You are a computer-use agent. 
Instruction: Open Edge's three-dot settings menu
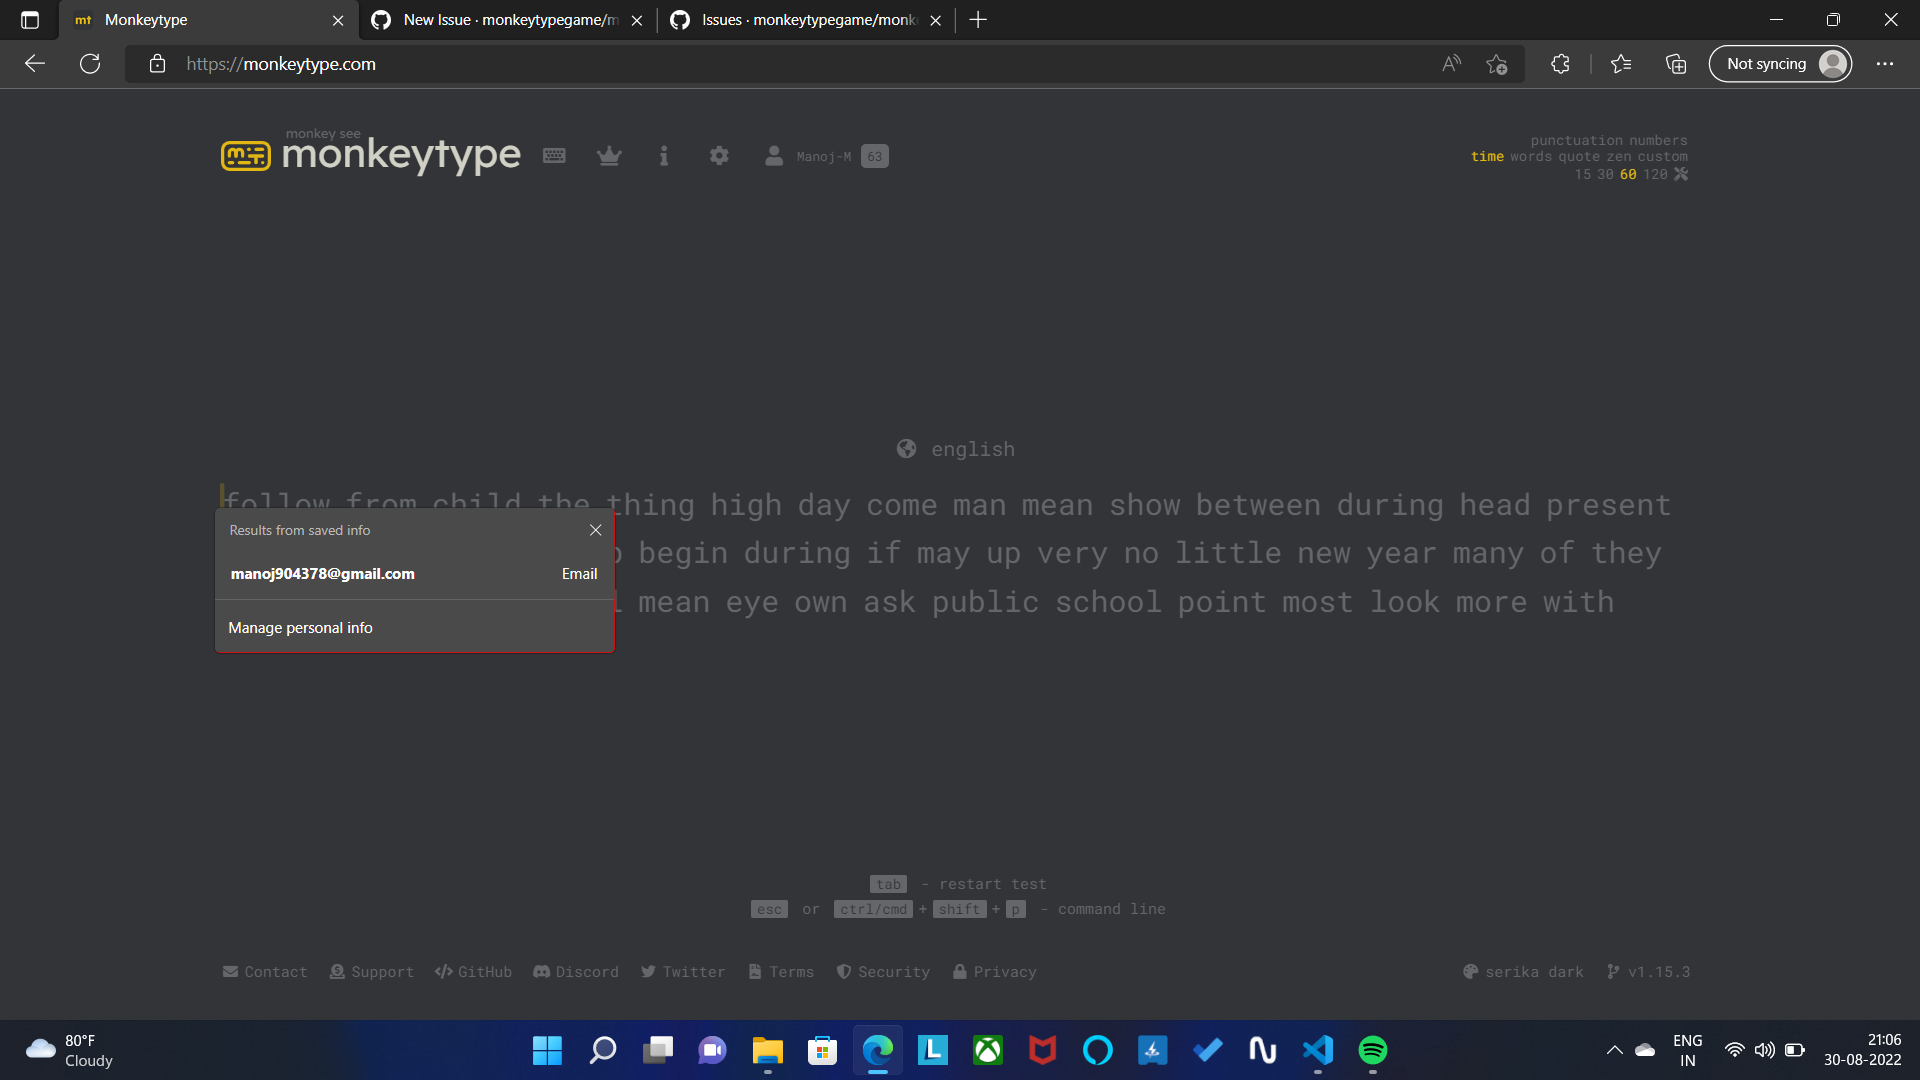tap(1885, 63)
